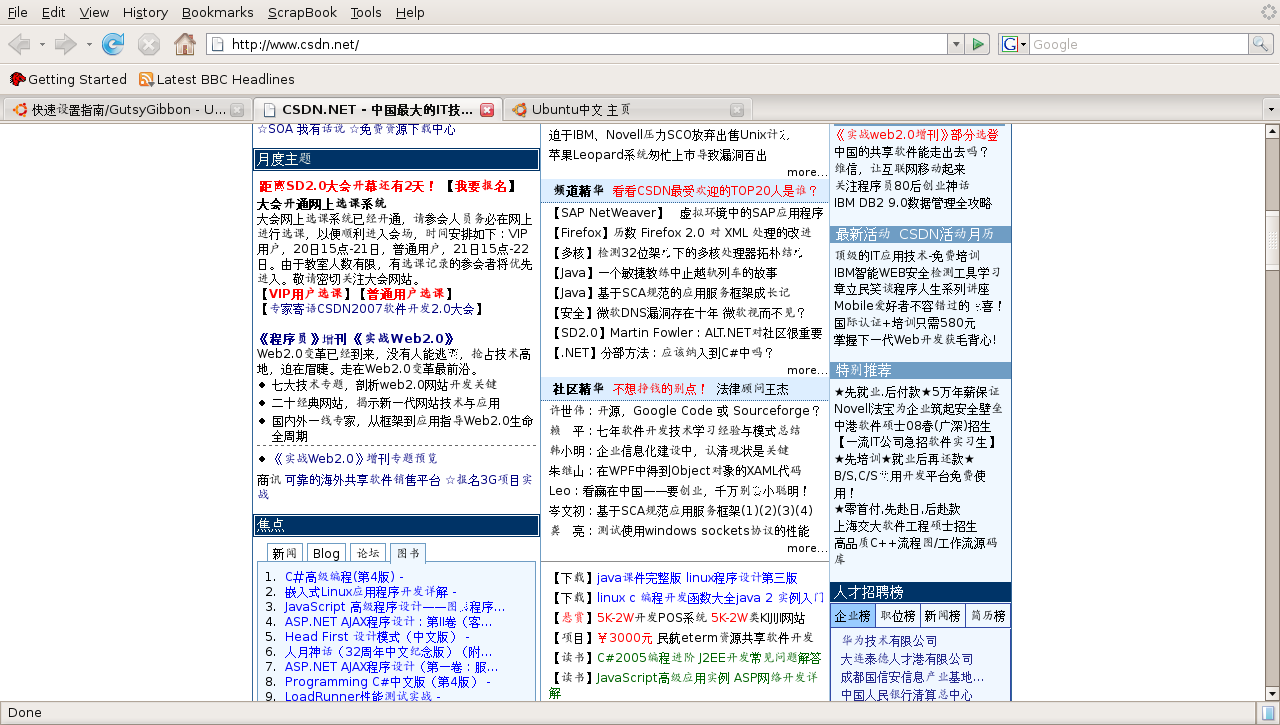Screen dimensions: 1280x725
Task: Open the 不想挣钱的别点 red link
Action: [x=660, y=389]
